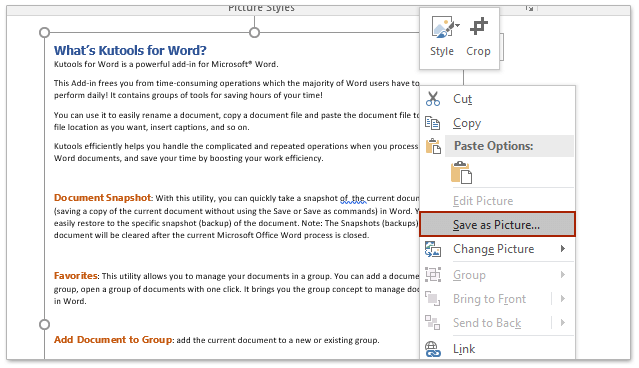Open the Style dropdown arrow
This screenshot has width=639, height=368.
[457, 26]
